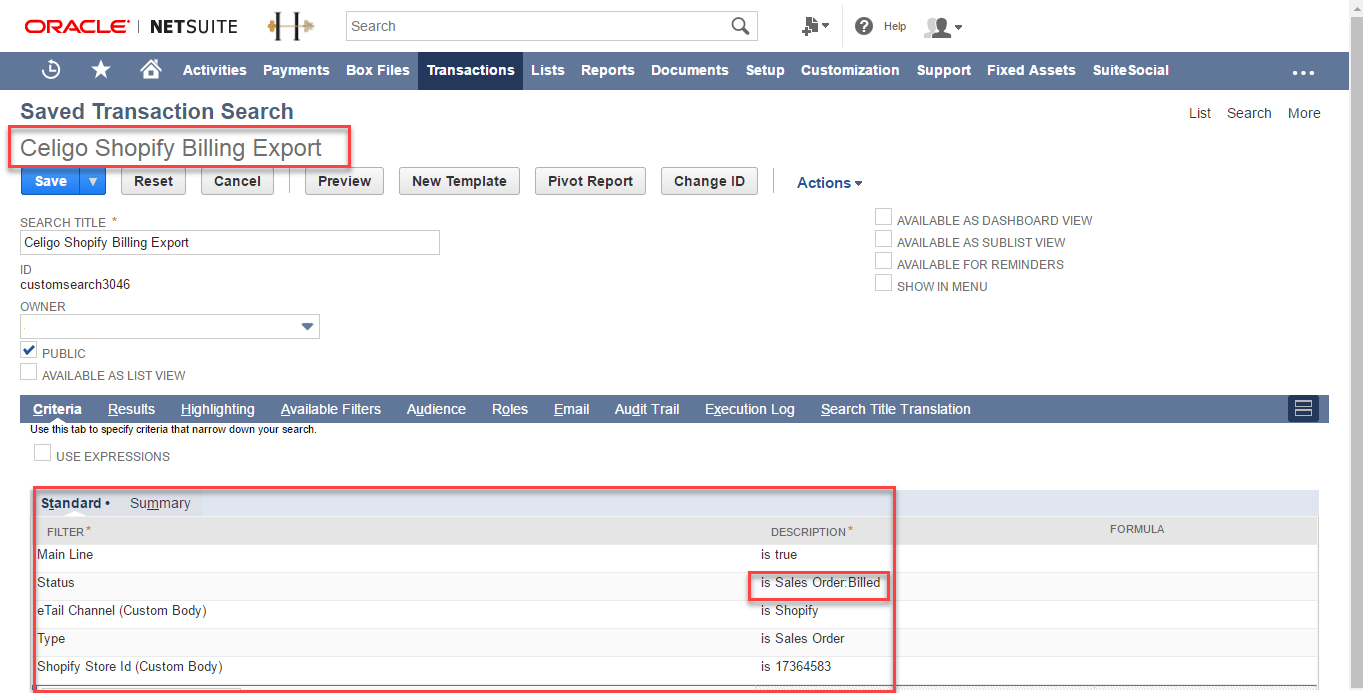Click the Cancel button

coord(238,181)
